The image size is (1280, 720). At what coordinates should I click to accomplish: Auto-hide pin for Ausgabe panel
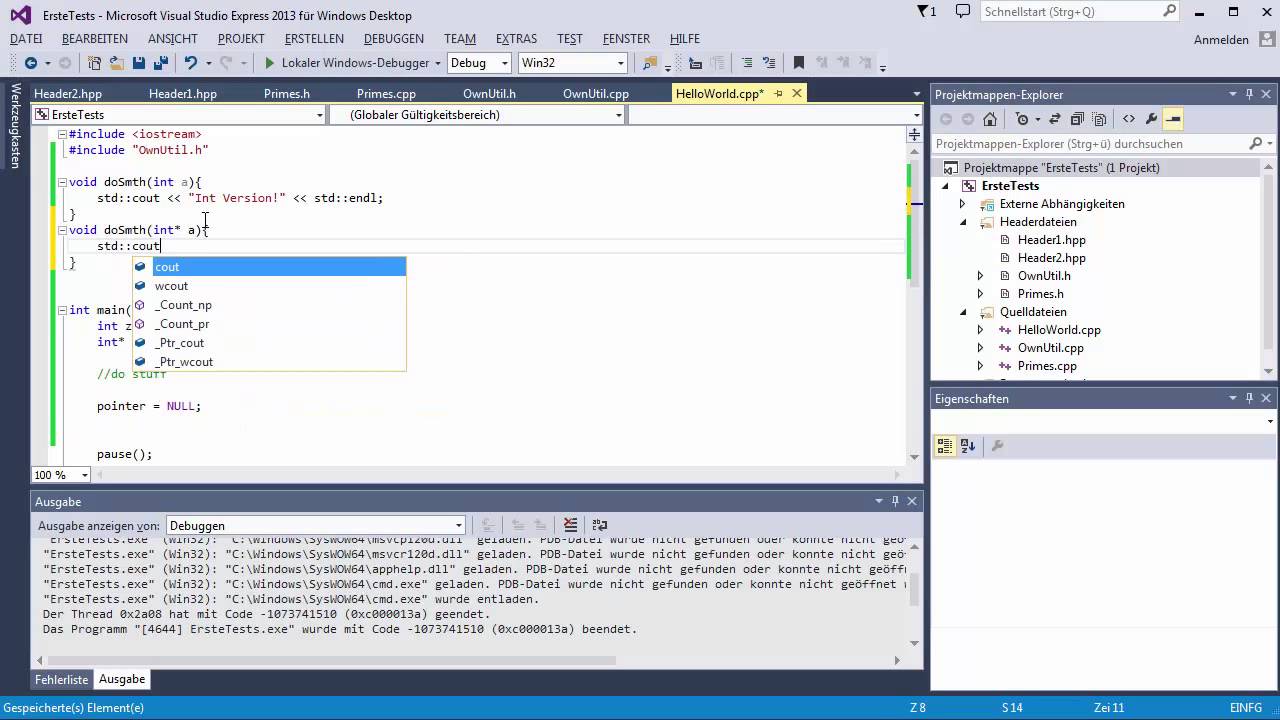click(895, 501)
